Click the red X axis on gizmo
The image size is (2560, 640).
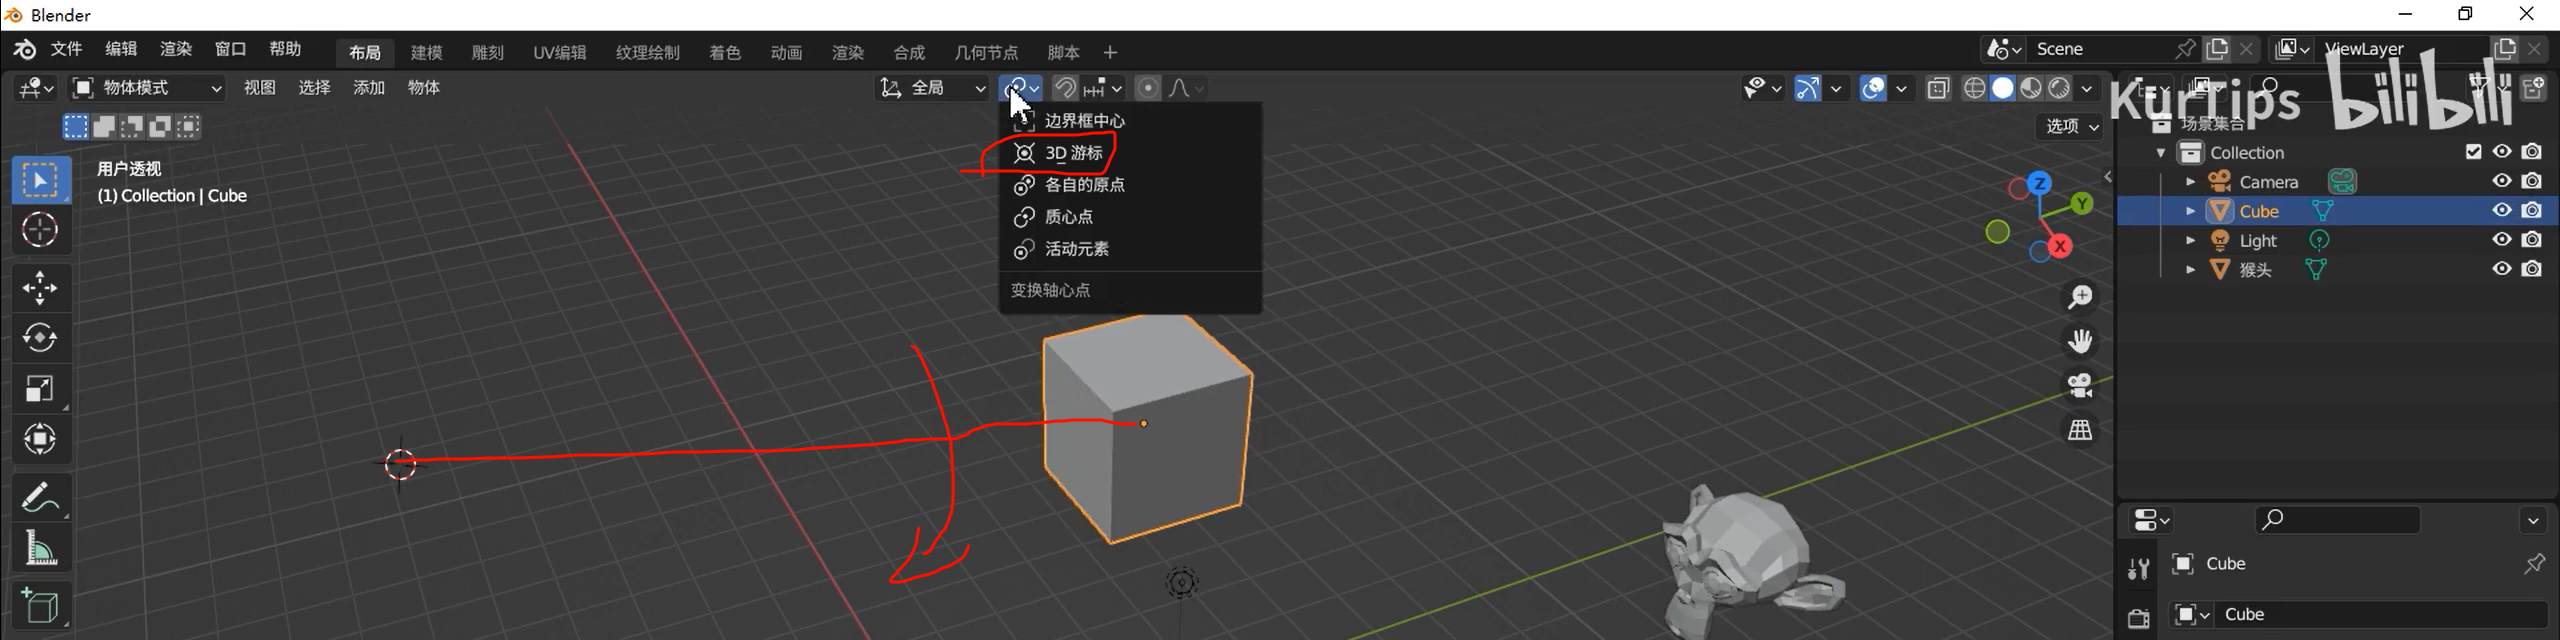point(2060,246)
